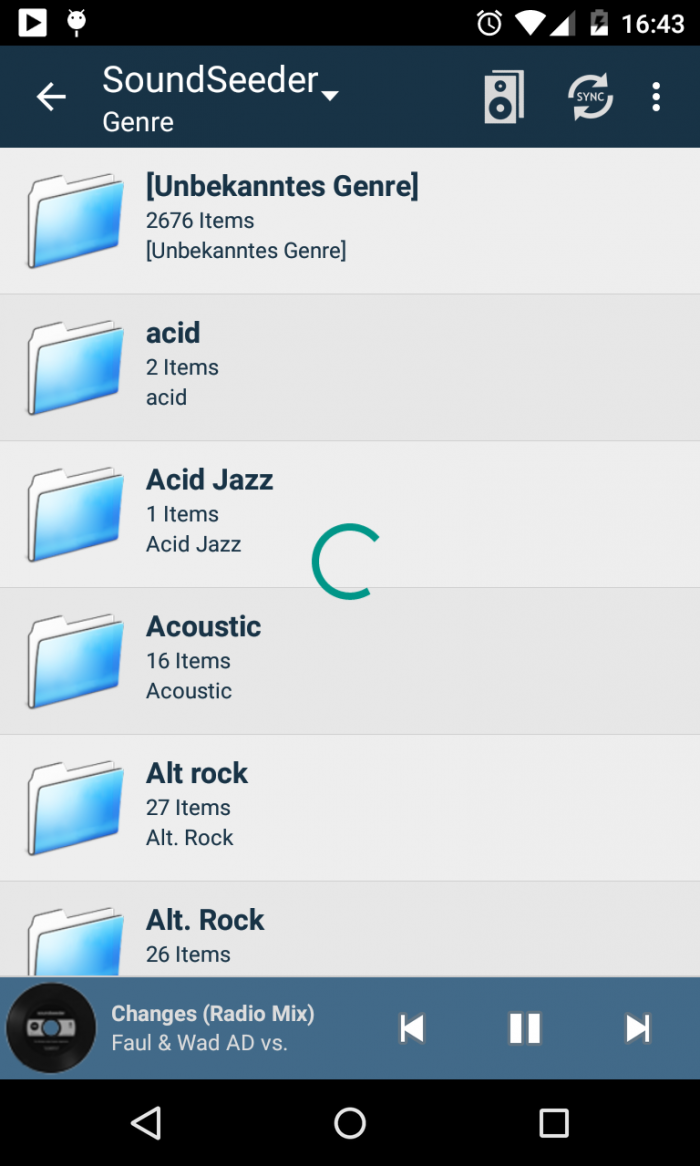Skip to the next track

pyautogui.click(x=638, y=1027)
